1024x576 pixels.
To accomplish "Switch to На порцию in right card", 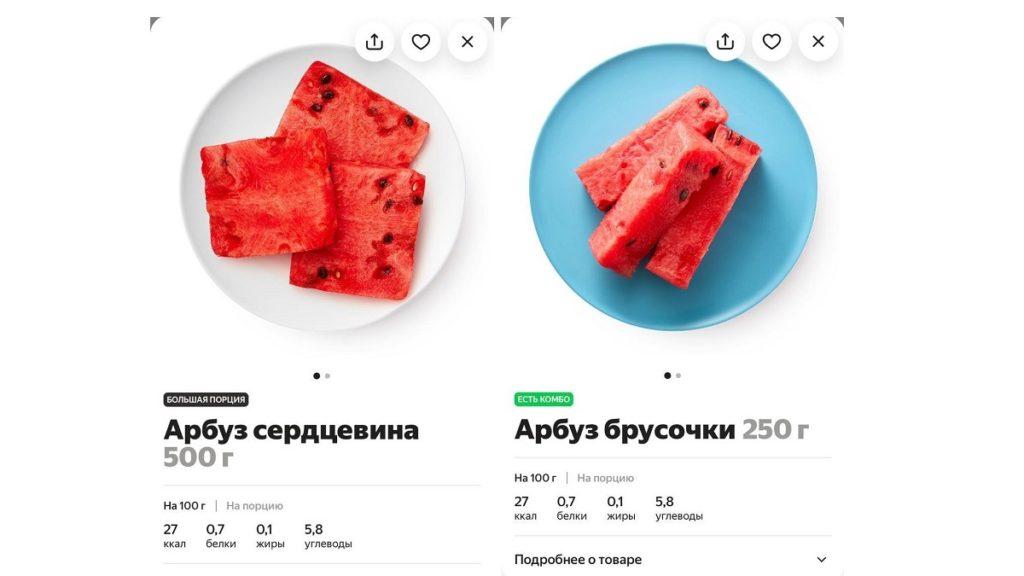I will click(605, 478).
